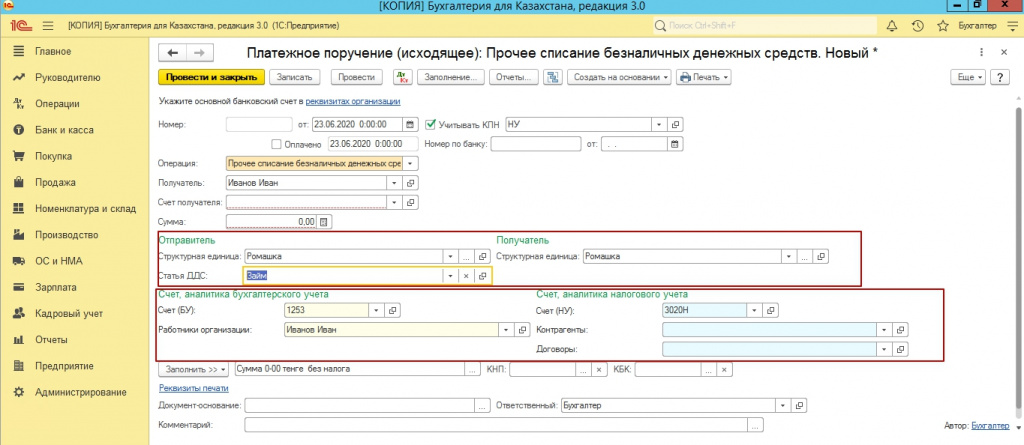Screen dimensions: 1024x445
Task: Open history clock icon
Action: tap(917, 26)
